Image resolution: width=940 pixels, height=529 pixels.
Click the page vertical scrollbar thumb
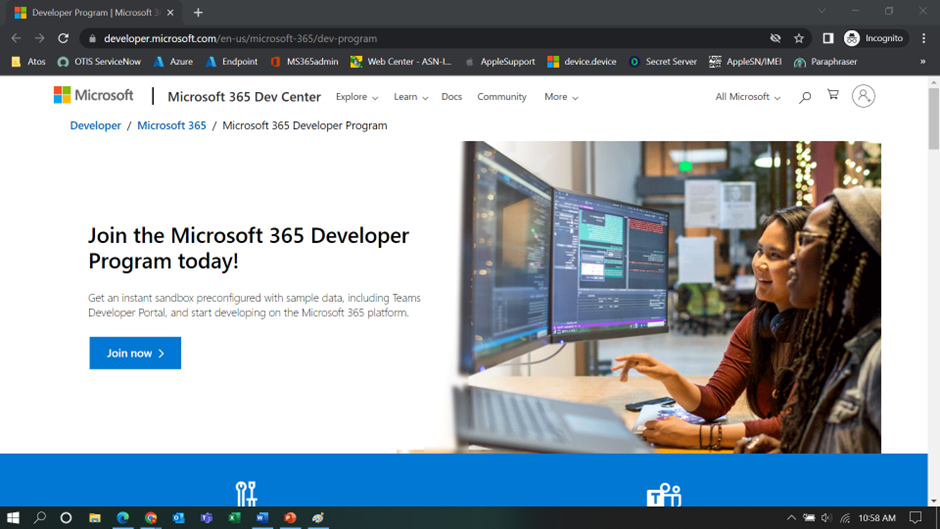[933, 118]
